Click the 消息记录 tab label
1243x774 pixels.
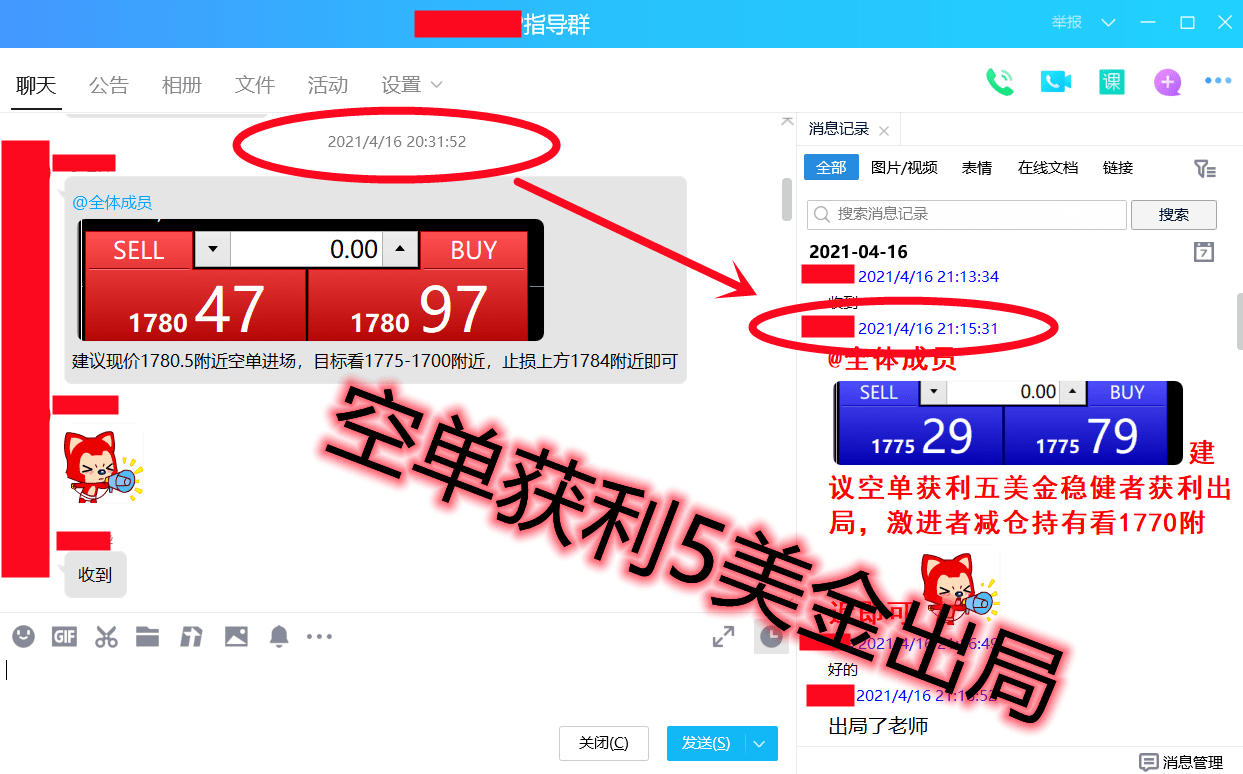pyautogui.click(x=839, y=129)
